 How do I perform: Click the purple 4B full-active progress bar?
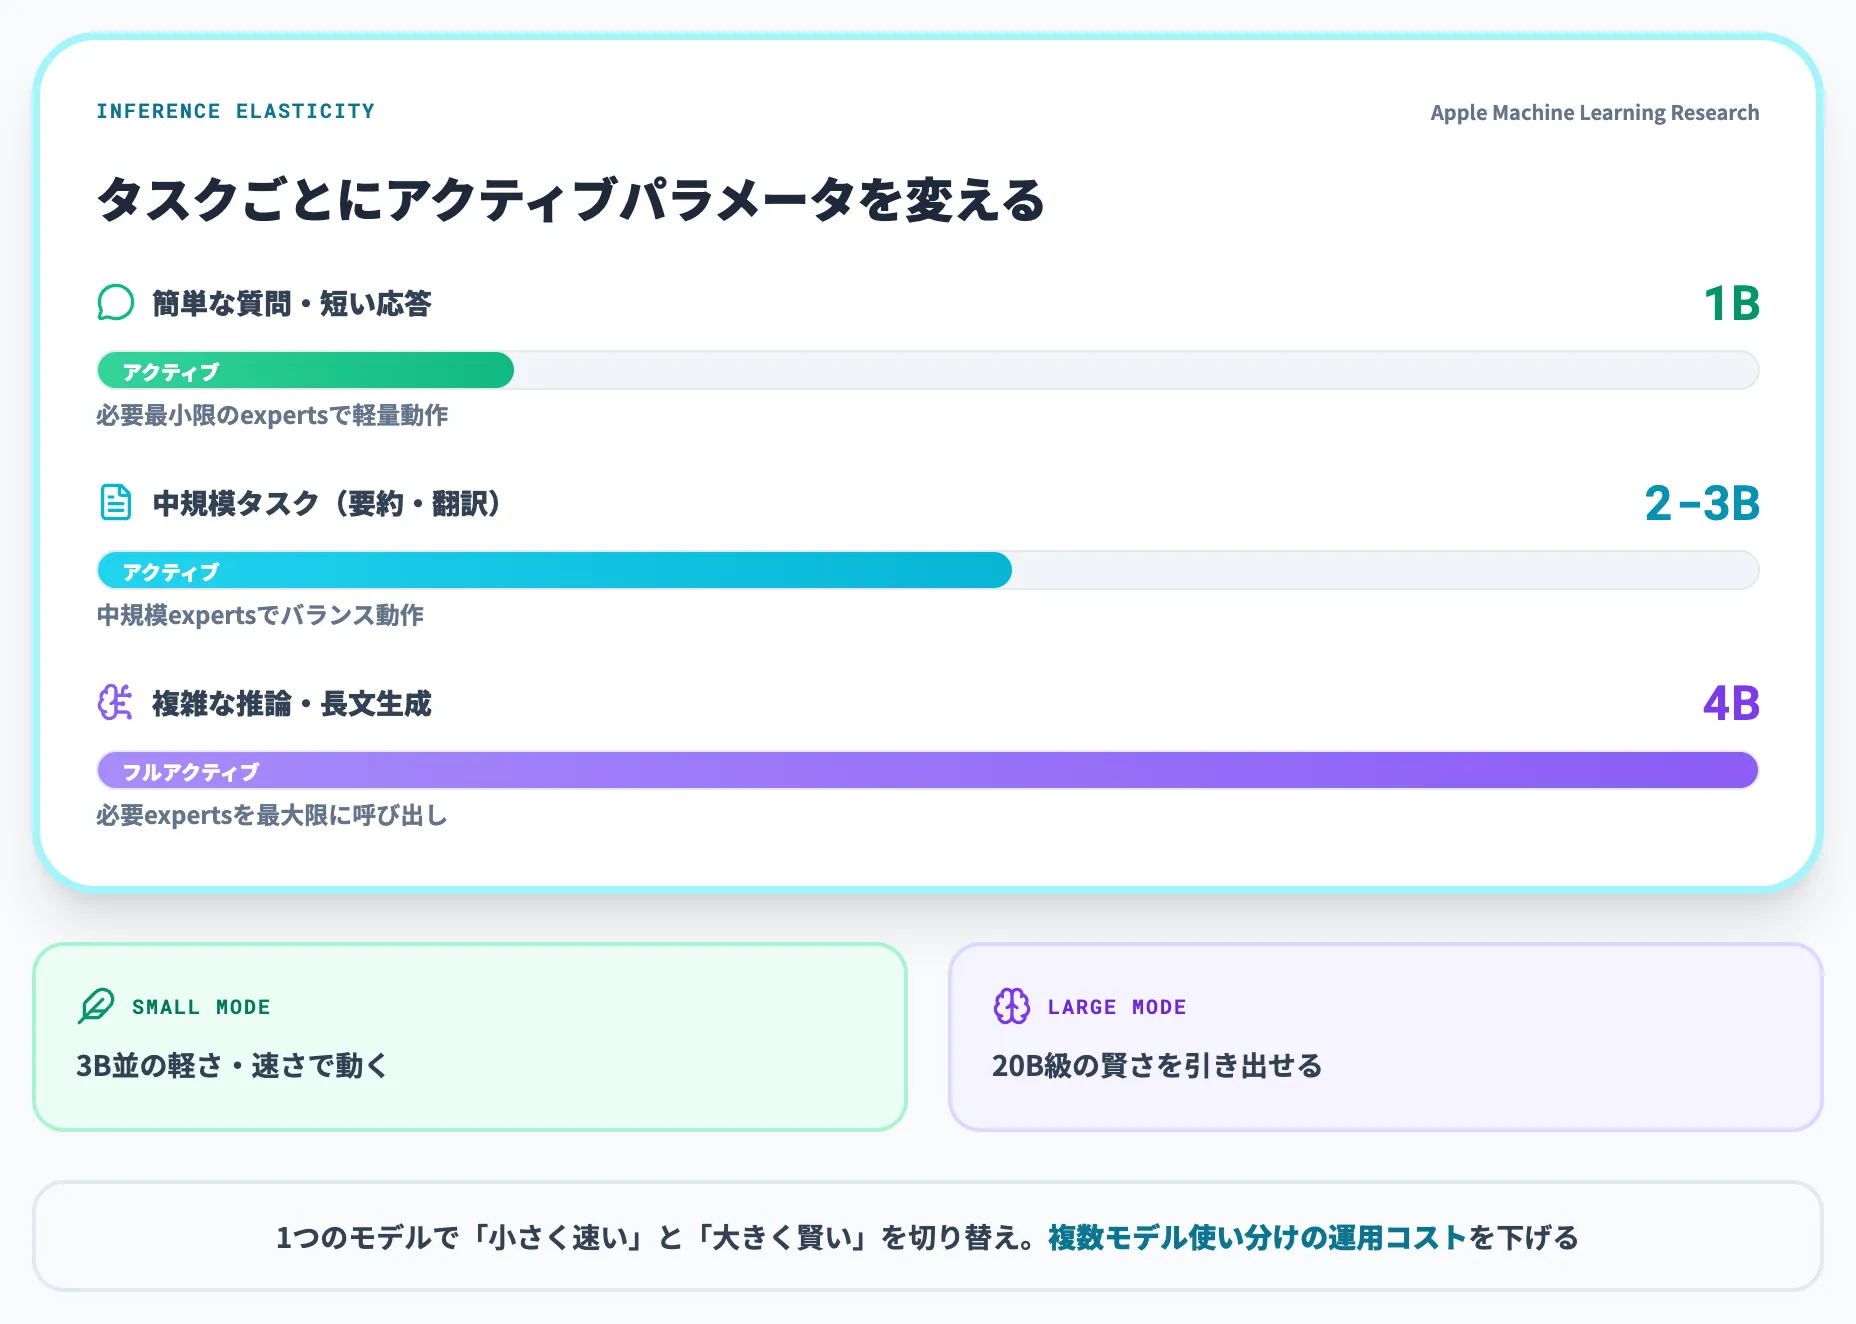coord(927,771)
